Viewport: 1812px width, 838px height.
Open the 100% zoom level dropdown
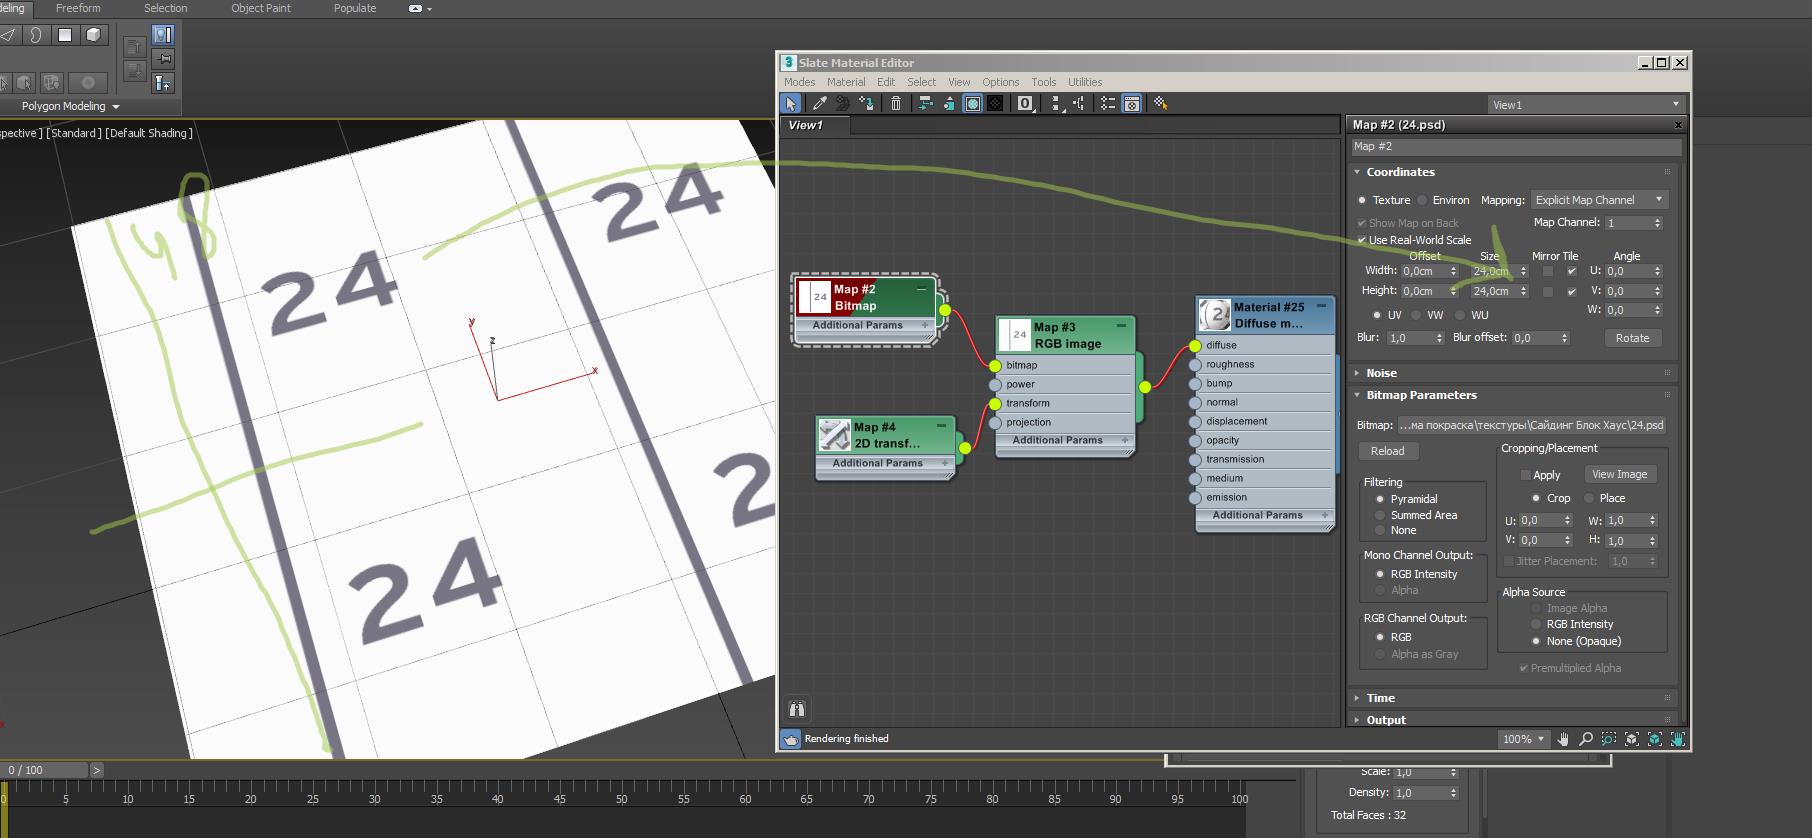[x=1523, y=739]
